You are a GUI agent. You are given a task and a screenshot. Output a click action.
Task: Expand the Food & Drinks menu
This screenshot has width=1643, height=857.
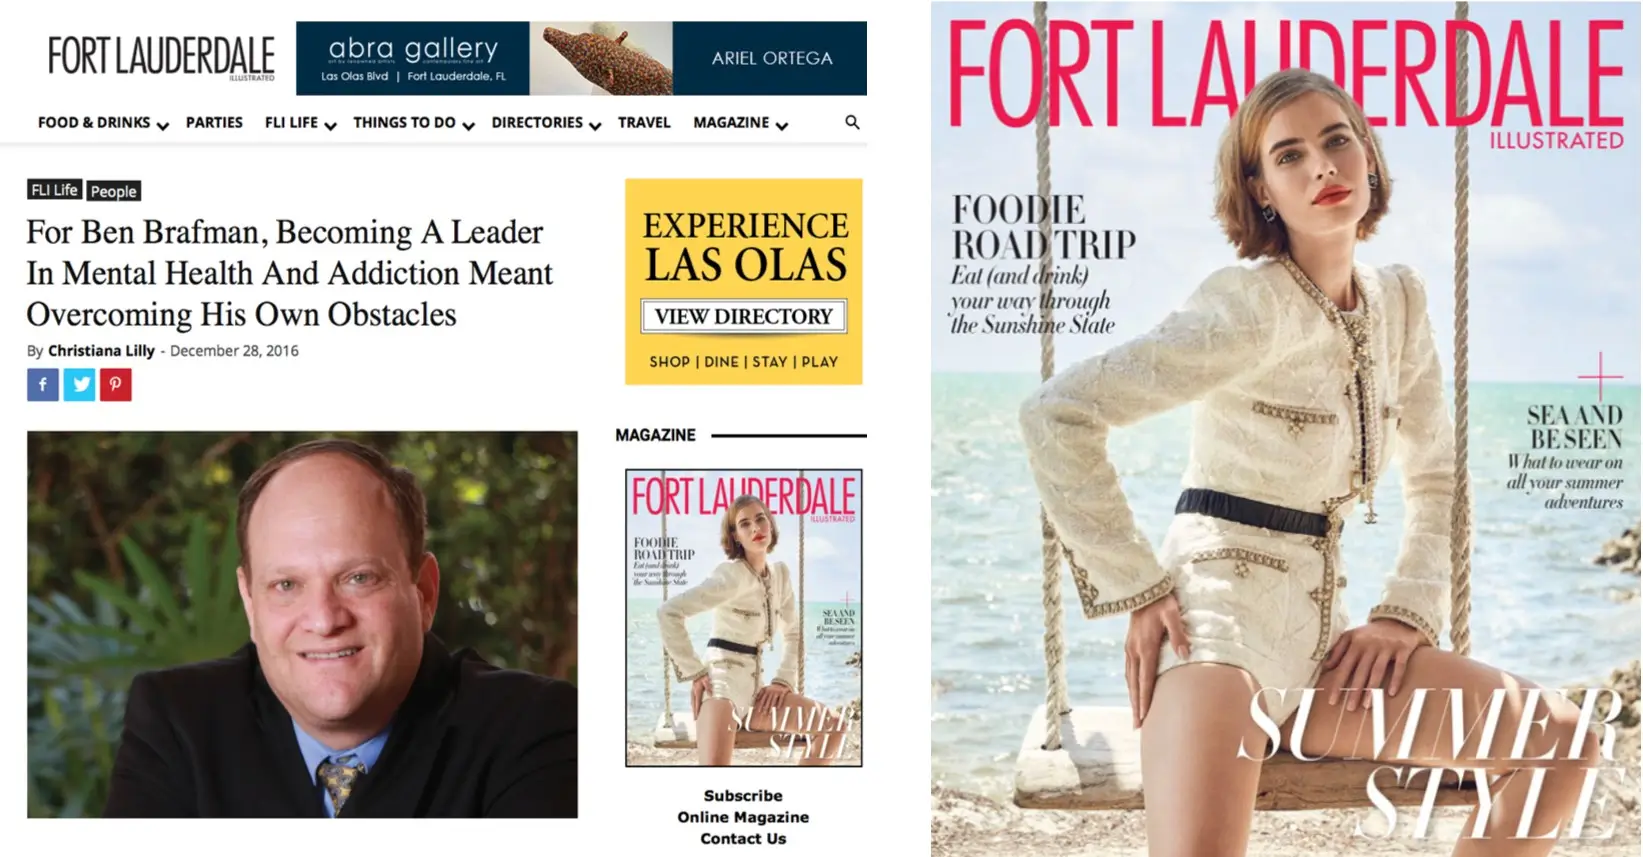pyautogui.click(x=103, y=123)
